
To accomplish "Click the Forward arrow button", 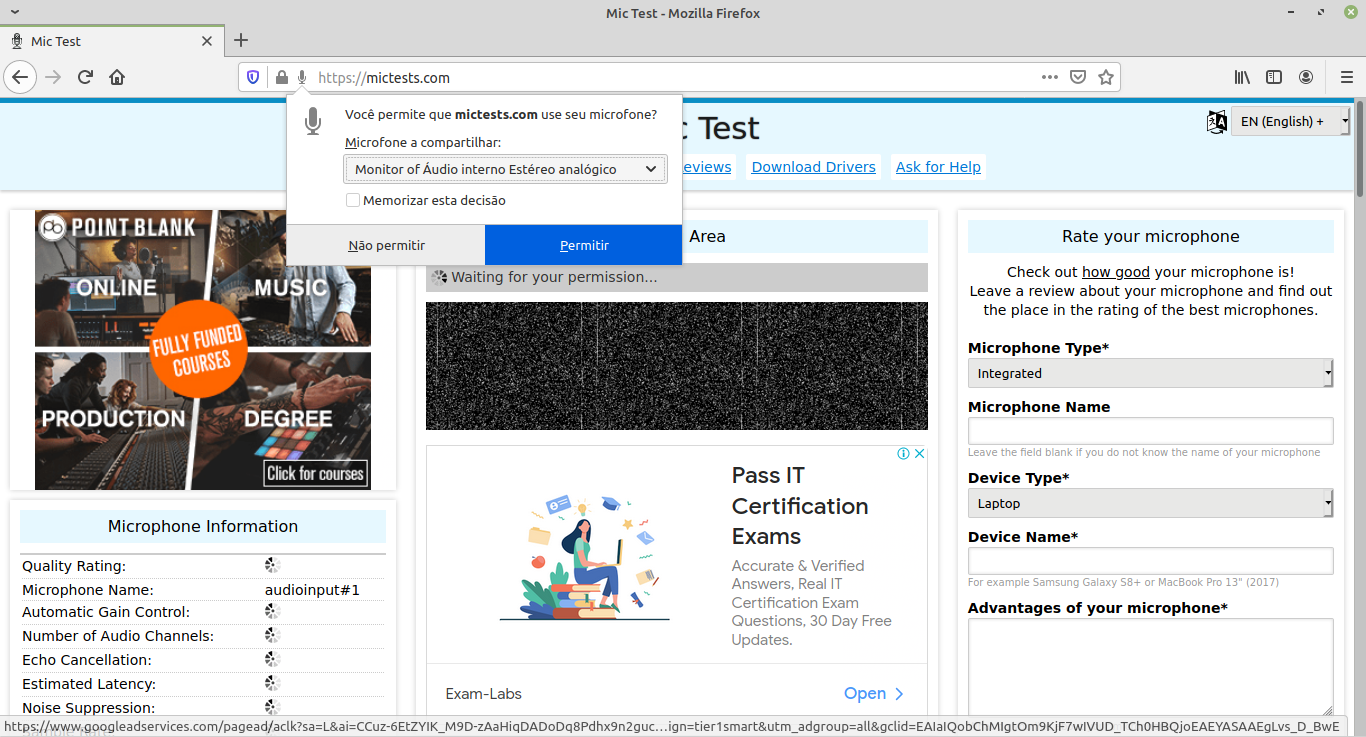I will pos(53,77).
